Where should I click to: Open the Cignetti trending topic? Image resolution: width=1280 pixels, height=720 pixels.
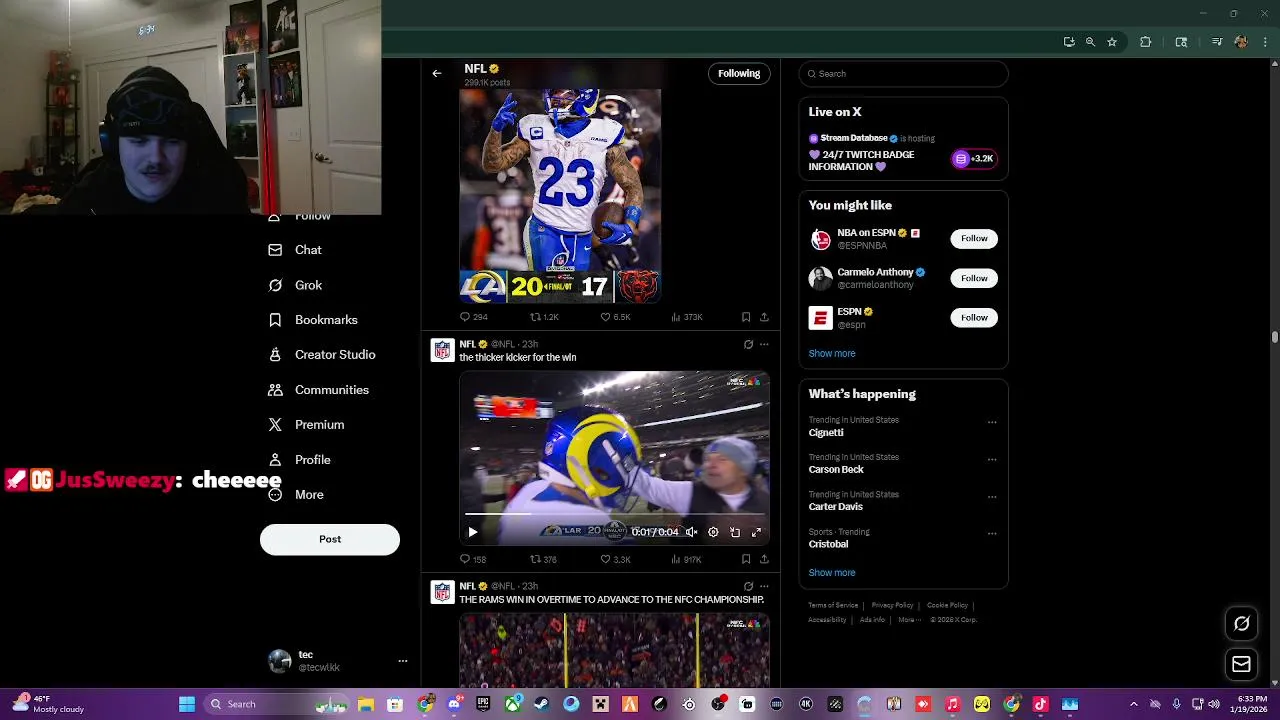(x=826, y=432)
